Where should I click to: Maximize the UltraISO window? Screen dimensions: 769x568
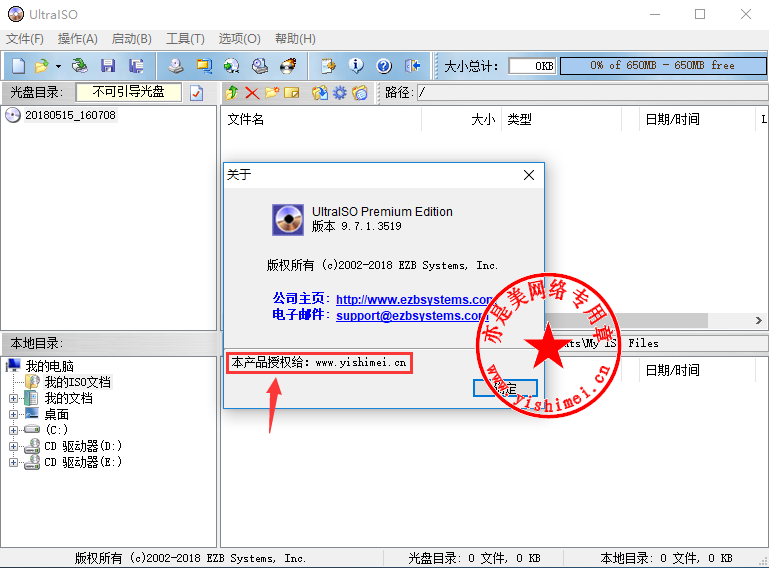[700, 14]
